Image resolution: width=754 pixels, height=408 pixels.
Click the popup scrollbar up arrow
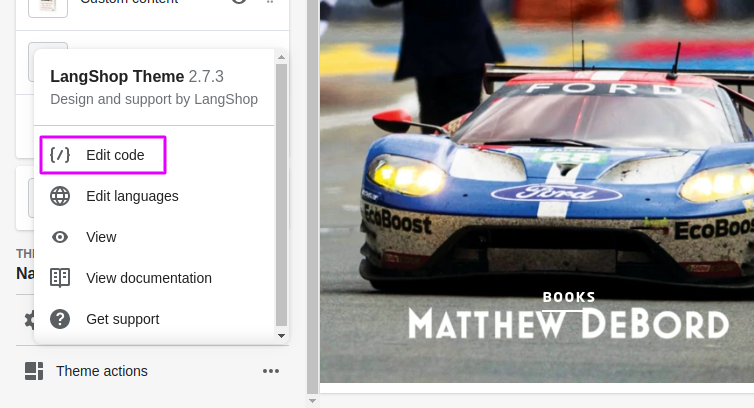click(x=282, y=58)
